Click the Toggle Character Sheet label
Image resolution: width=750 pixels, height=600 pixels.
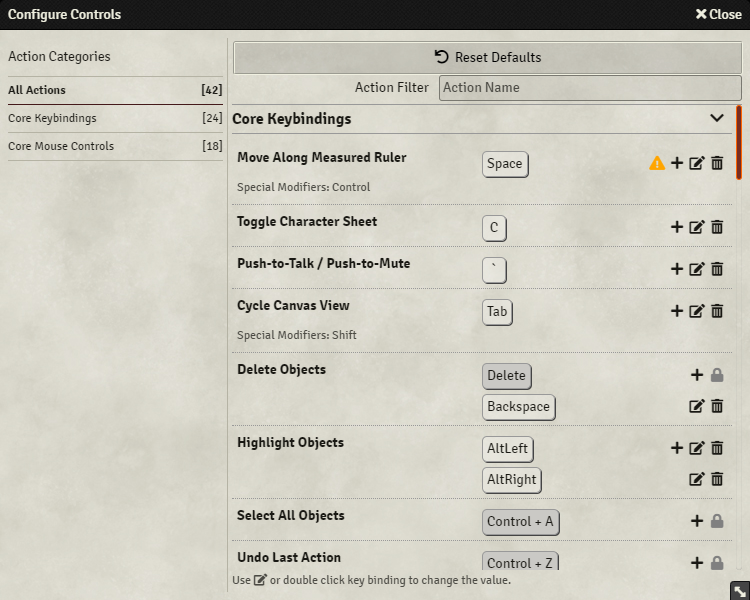[307, 222]
